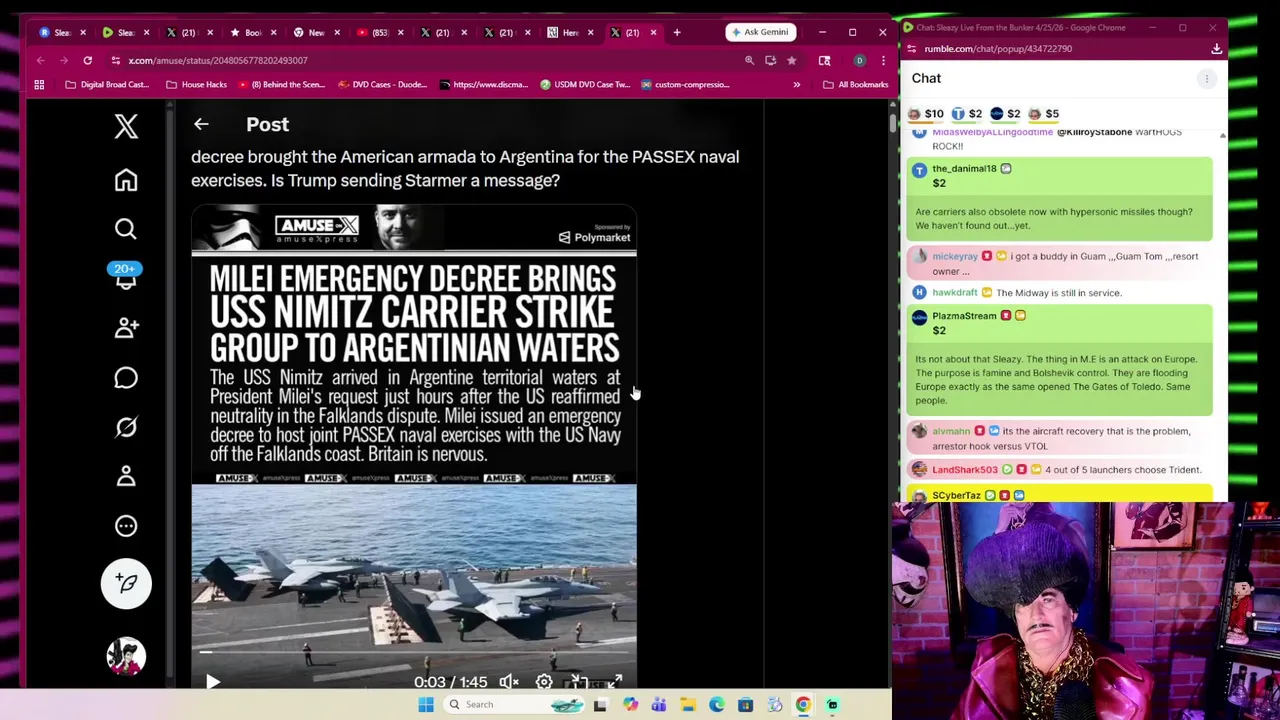
Task: Open File Explorer from the taskbar
Action: point(688,704)
